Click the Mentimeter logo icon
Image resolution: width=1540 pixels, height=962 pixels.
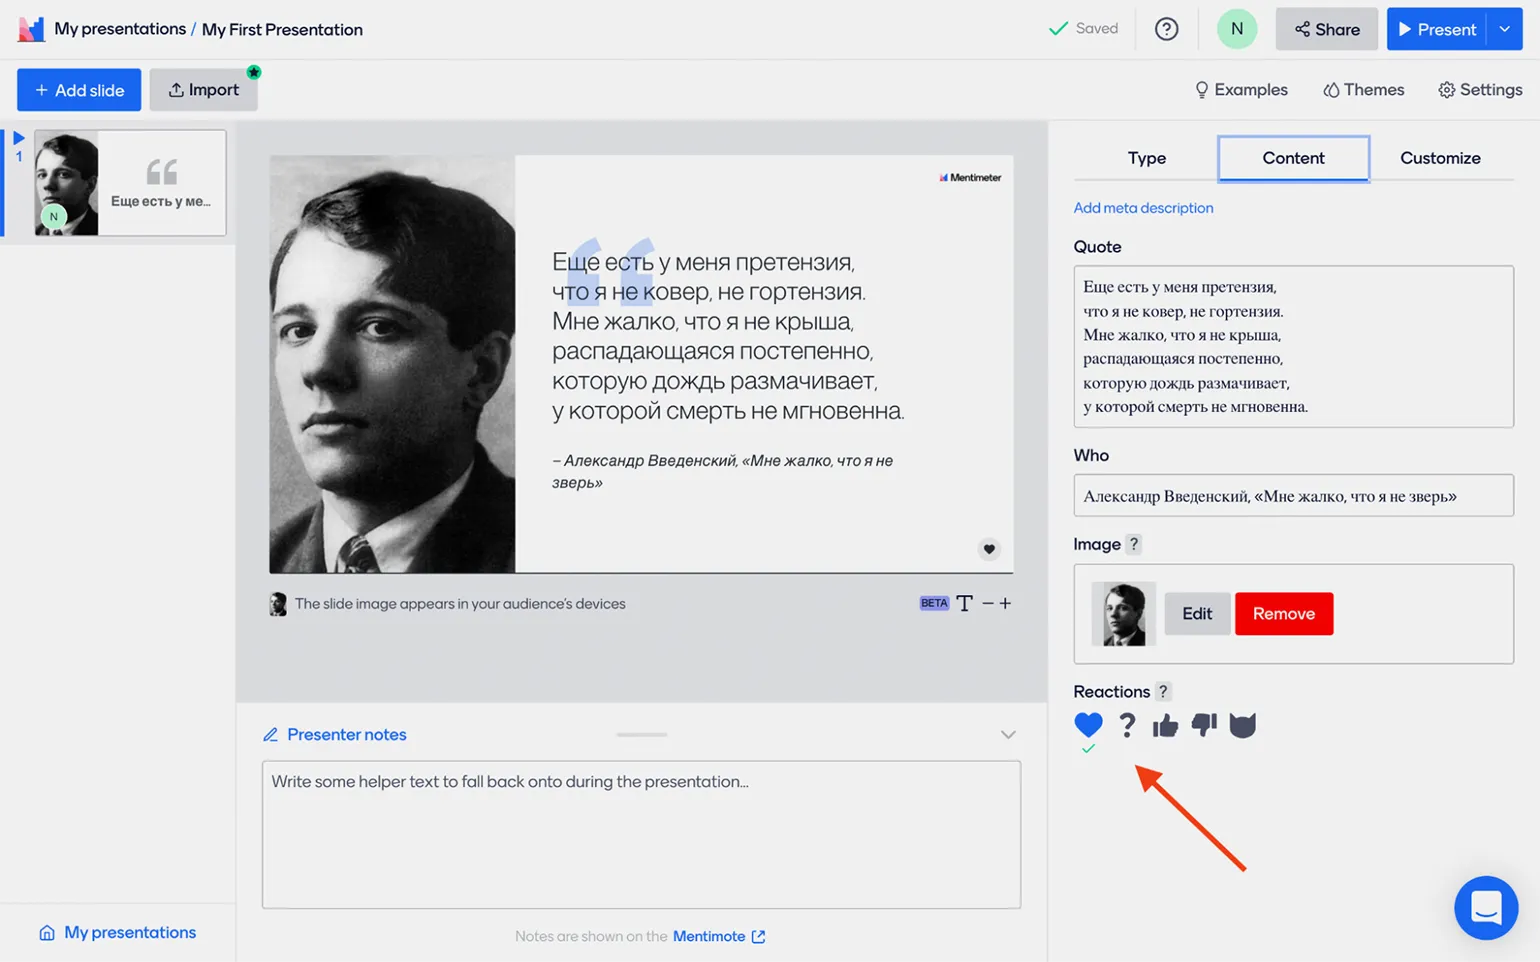pyautogui.click(x=31, y=29)
